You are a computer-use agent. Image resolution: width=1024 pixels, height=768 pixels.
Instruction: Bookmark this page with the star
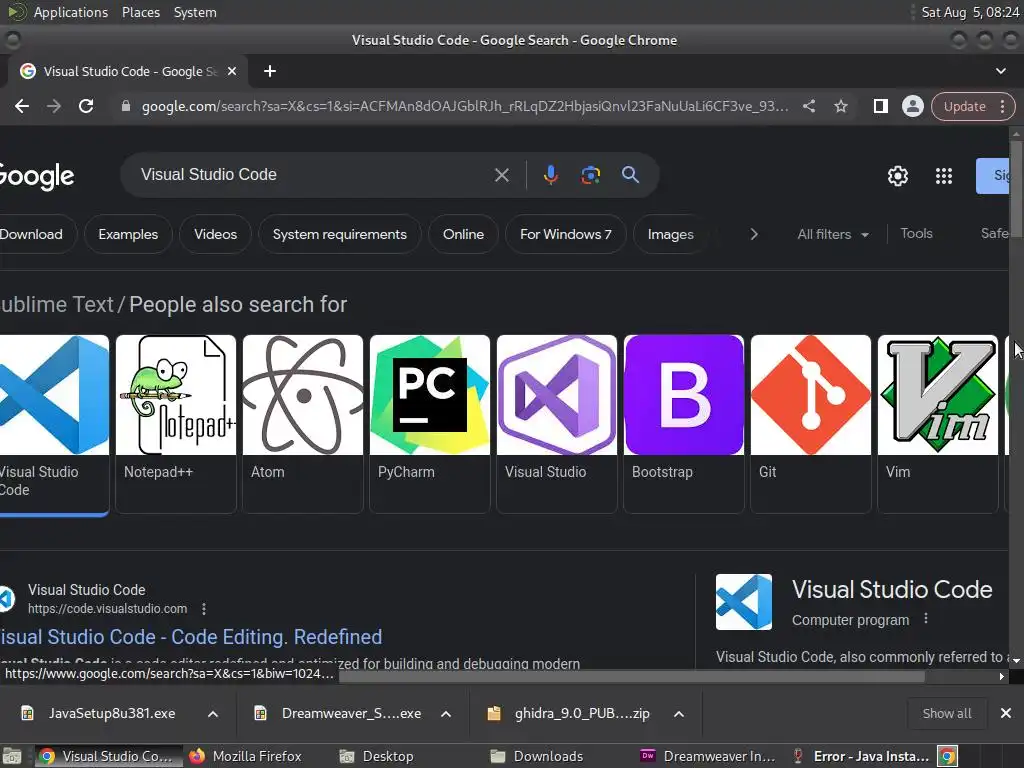tap(840, 106)
